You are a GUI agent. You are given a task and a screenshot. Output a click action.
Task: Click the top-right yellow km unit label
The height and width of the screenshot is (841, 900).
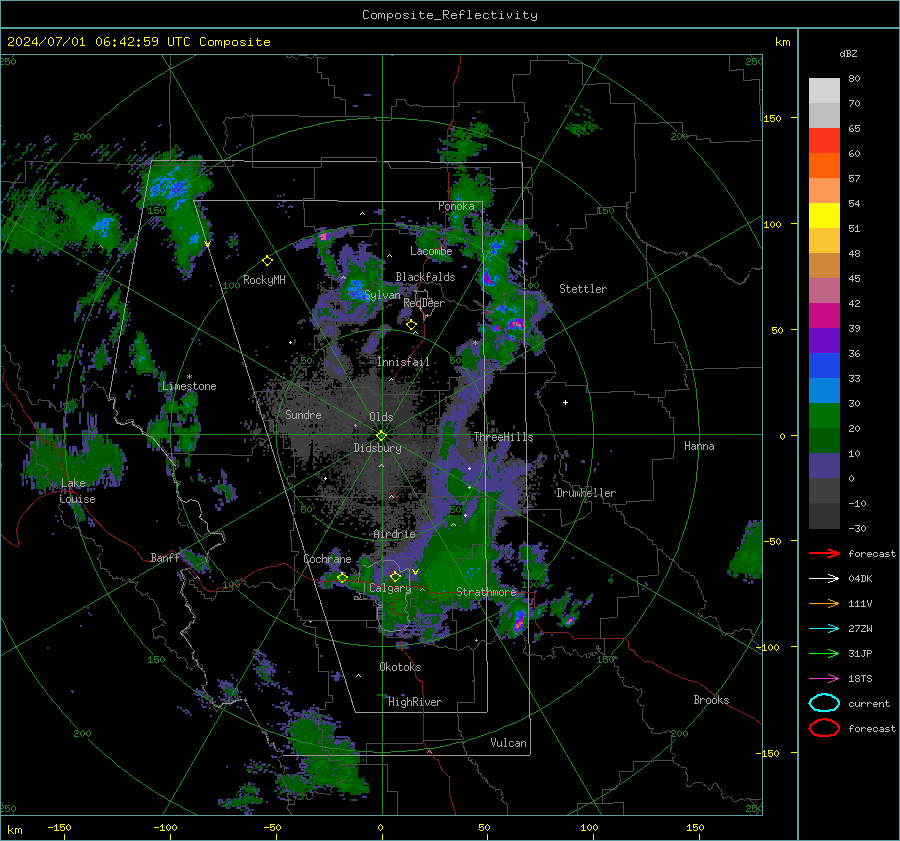[782, 42]
